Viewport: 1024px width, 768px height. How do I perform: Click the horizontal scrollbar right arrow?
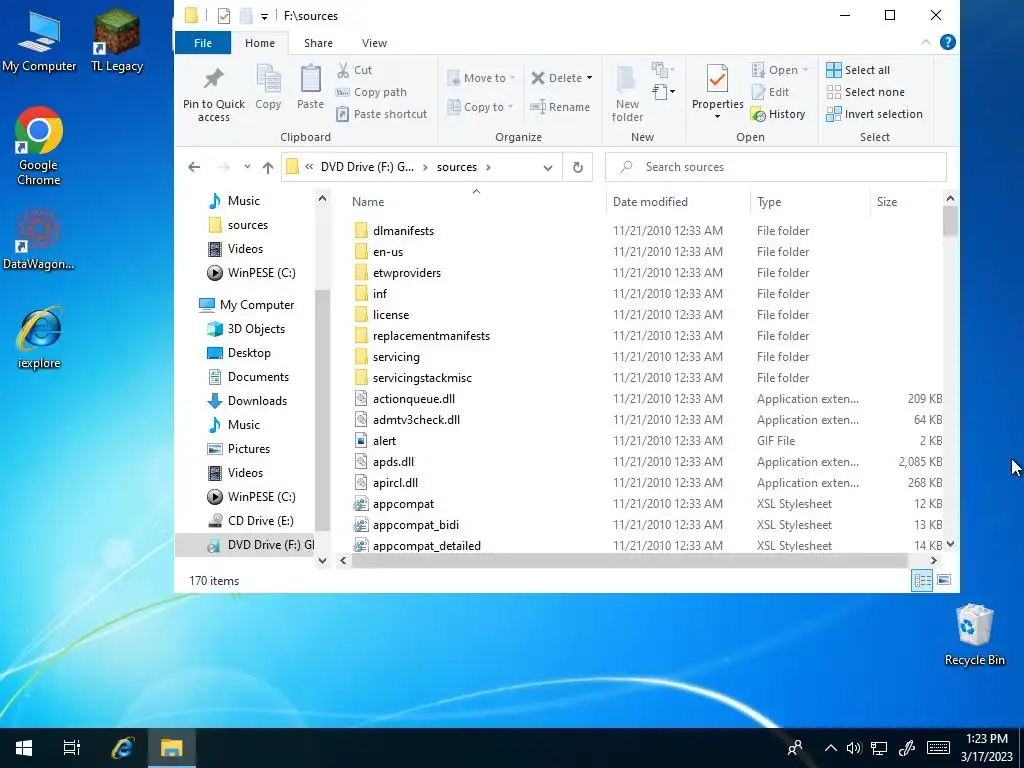pos(933,560)
